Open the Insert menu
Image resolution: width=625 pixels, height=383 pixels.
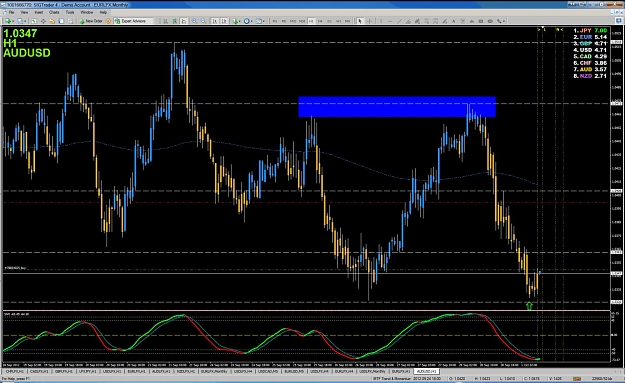39,12
